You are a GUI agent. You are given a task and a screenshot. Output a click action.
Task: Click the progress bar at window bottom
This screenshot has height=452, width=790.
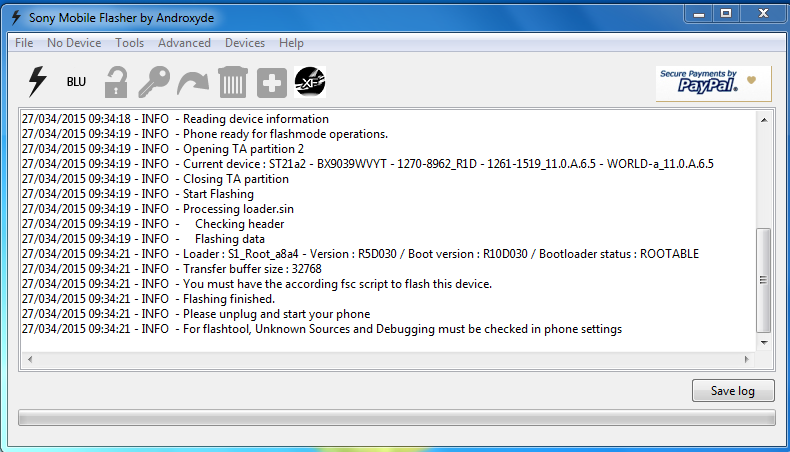[x=397, y=418]
